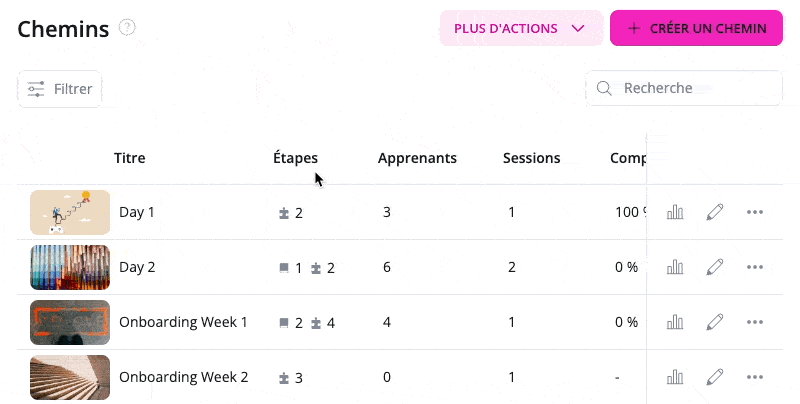This screenshot has height=404, width=800.
Task: Select the Day 2 thumbnail image
Action: 70,267
